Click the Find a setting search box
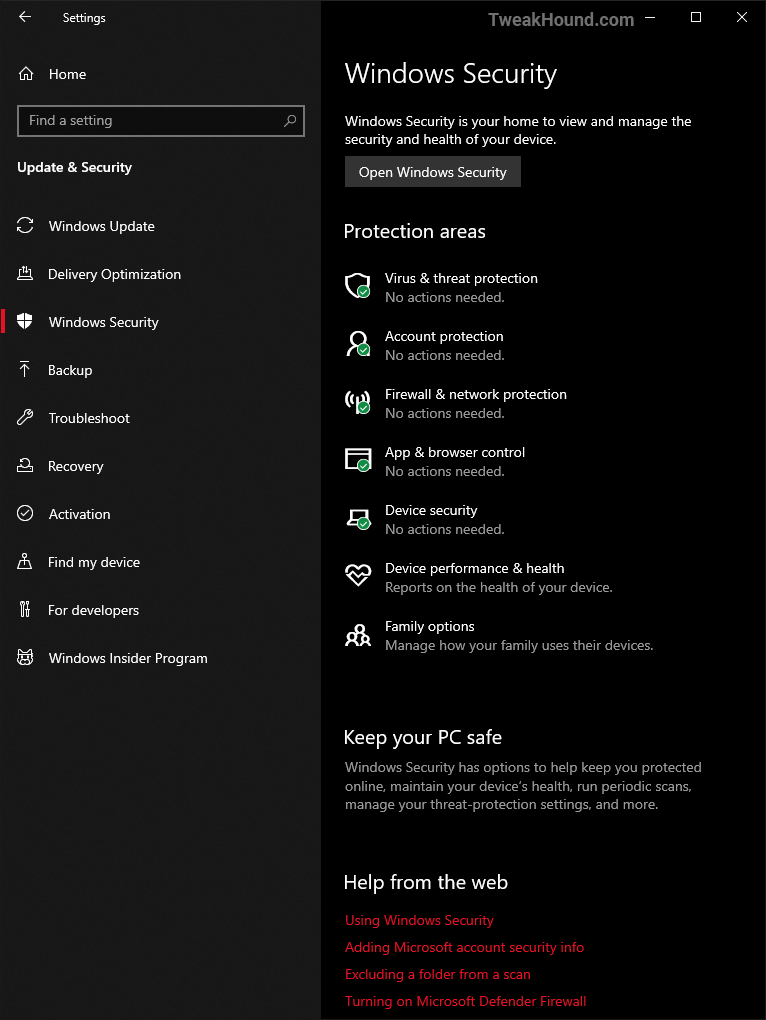This screenshot has height=1020, width=766. (x=161, y=121)
